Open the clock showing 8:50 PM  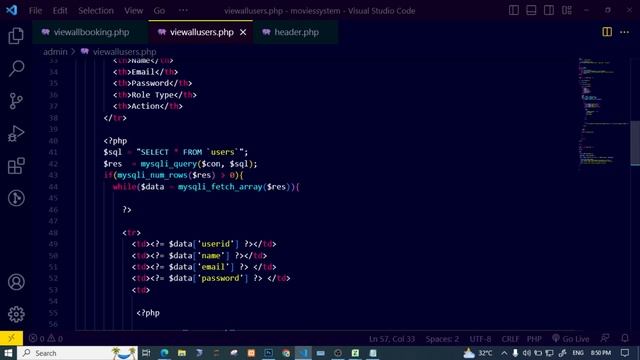[601, 353]
